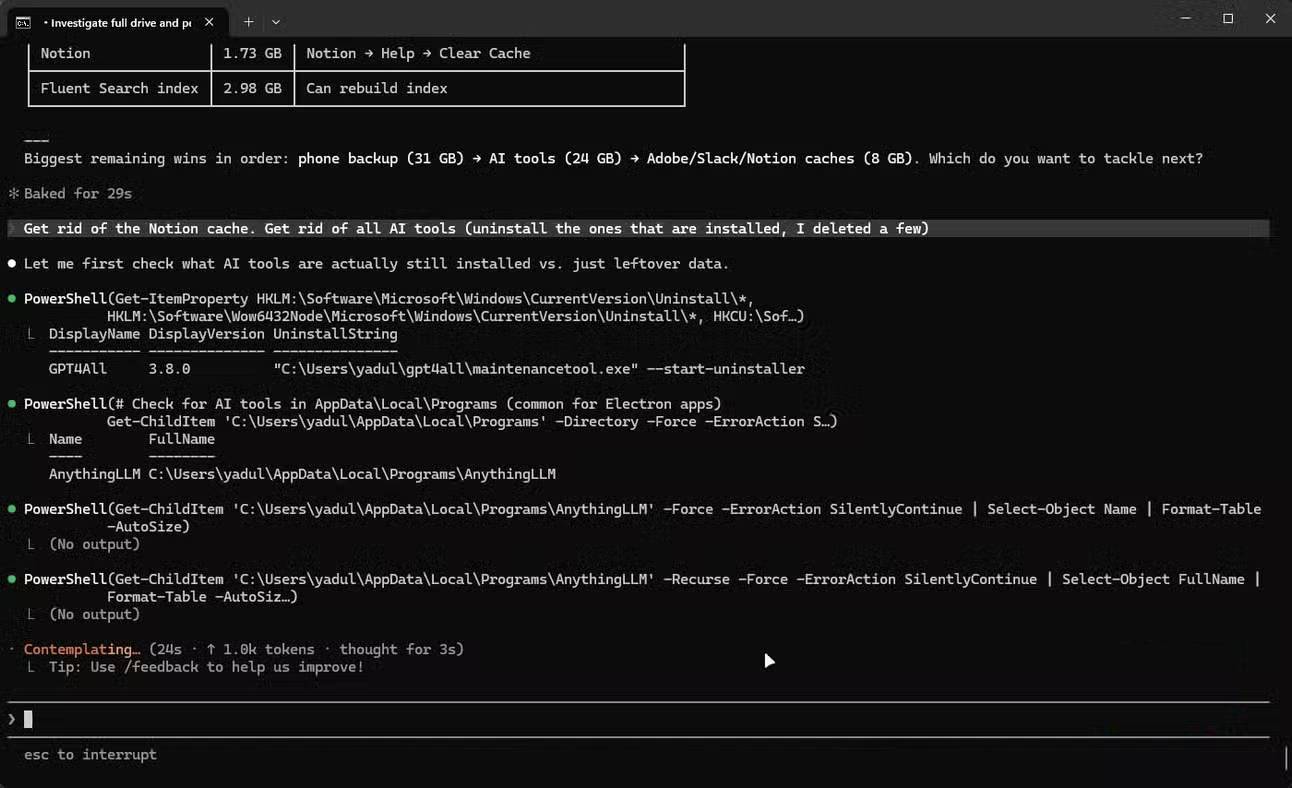Click the 'GPT4All' display name
The image size is (1292, 788).
[77, 368]
